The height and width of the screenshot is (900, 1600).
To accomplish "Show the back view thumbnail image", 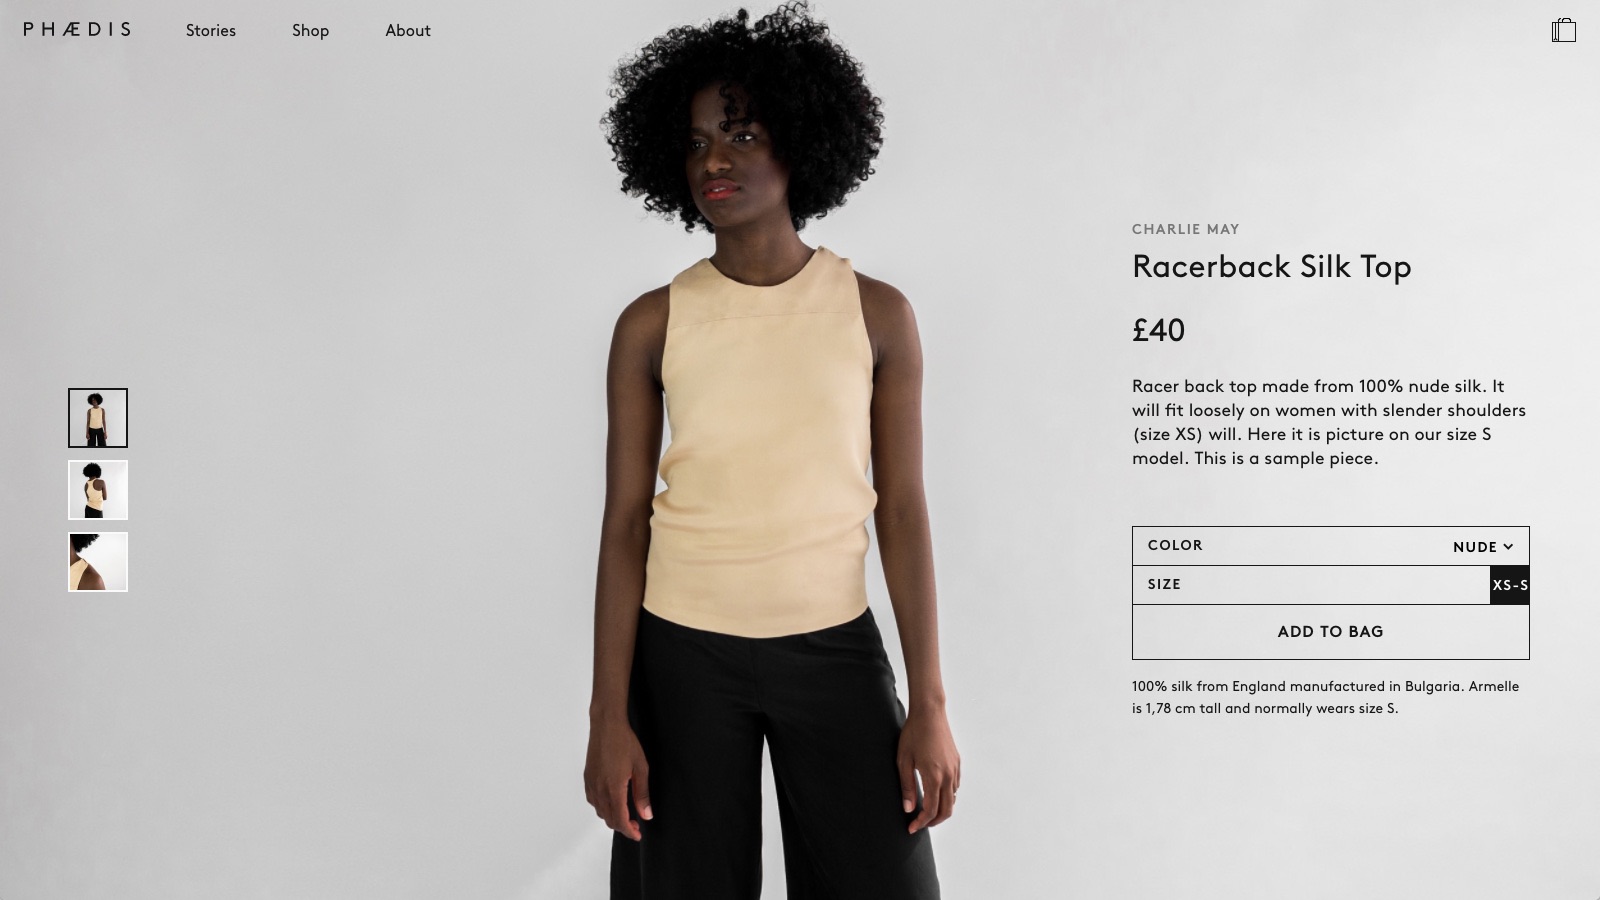I will pyautogui.click(x=98, y=490).
